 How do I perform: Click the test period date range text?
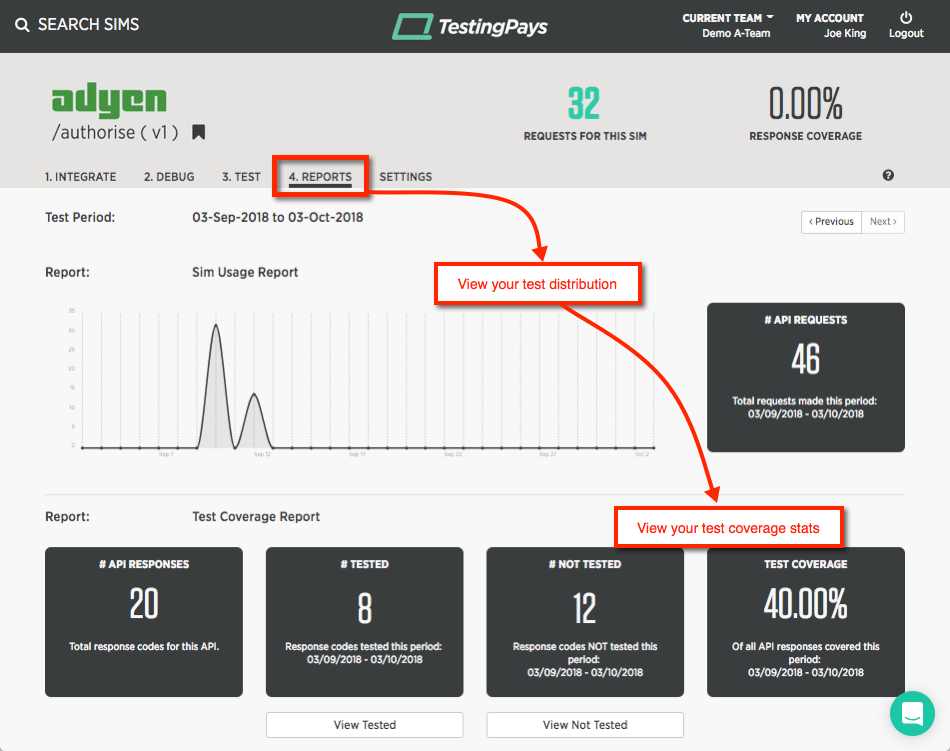pyautogui.click(x=277, y=217)
